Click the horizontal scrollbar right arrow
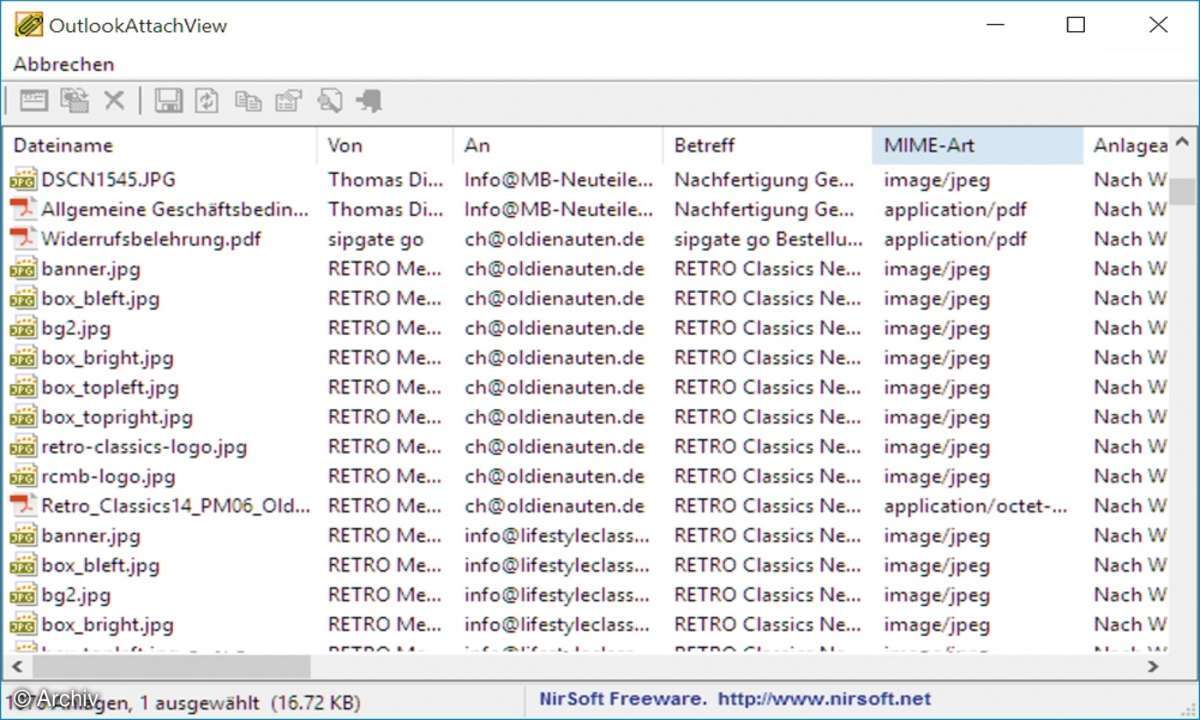This screenshot has height=720, width=1200. 1153,665
